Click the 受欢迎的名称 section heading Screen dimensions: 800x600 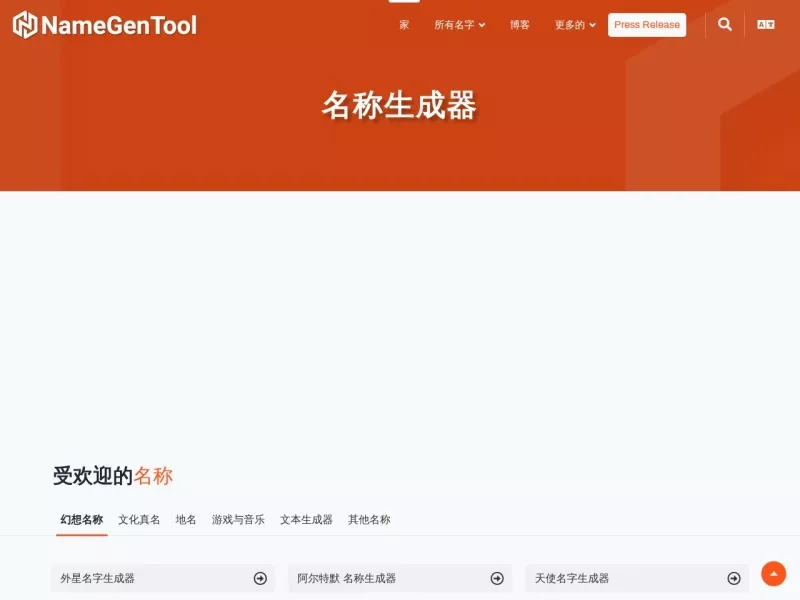click(113, 476)
